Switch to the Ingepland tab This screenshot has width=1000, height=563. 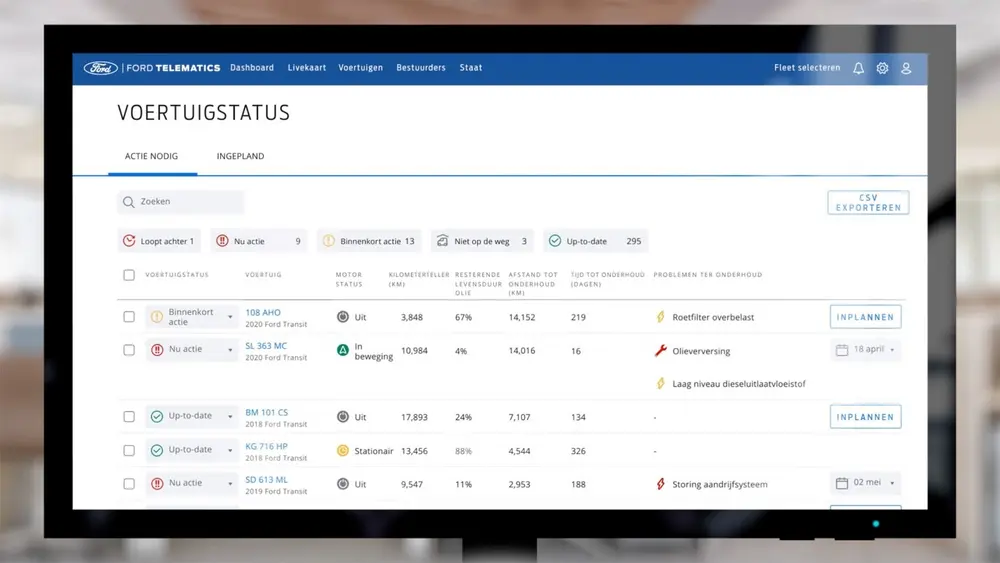tap(240, 157)
